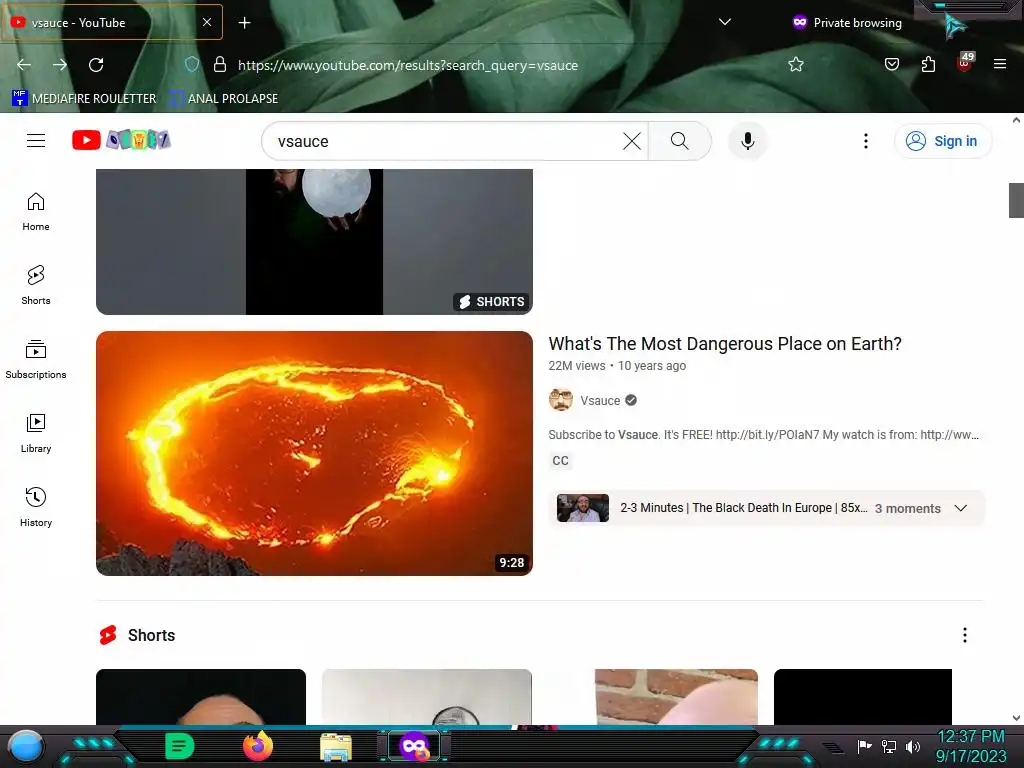View site security padlock info
This screenshot has height=768, width=1024.
click(220, 64)
